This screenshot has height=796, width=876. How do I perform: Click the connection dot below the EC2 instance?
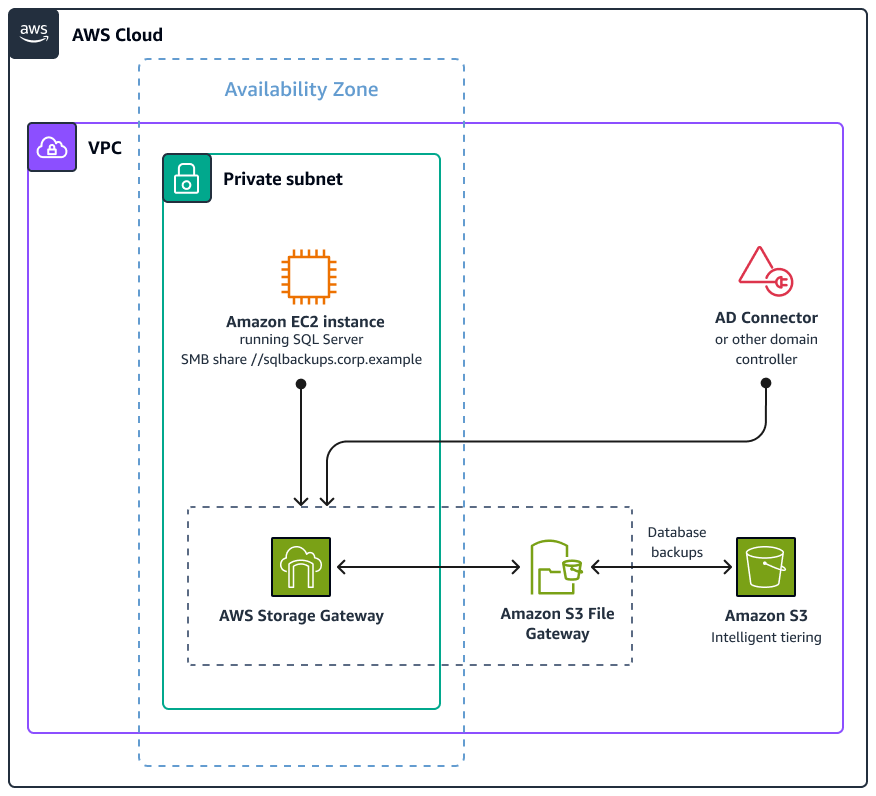click(301, 382)
